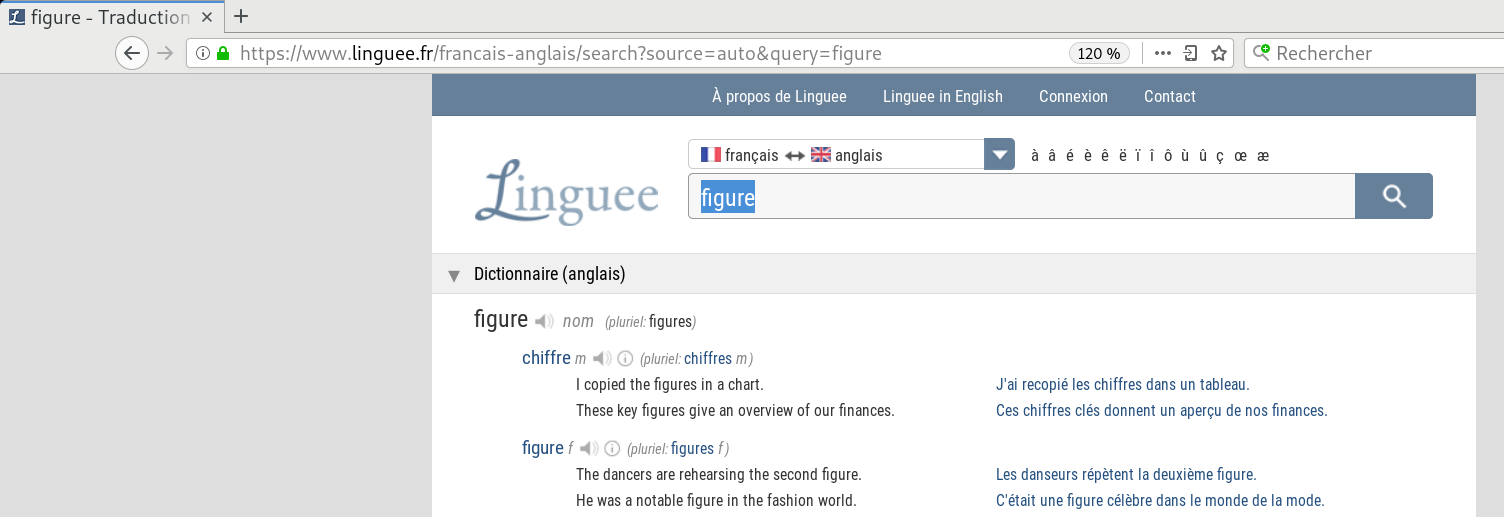1504x517 pixels.
Task: Insert the â special character
Action: 1053,156
